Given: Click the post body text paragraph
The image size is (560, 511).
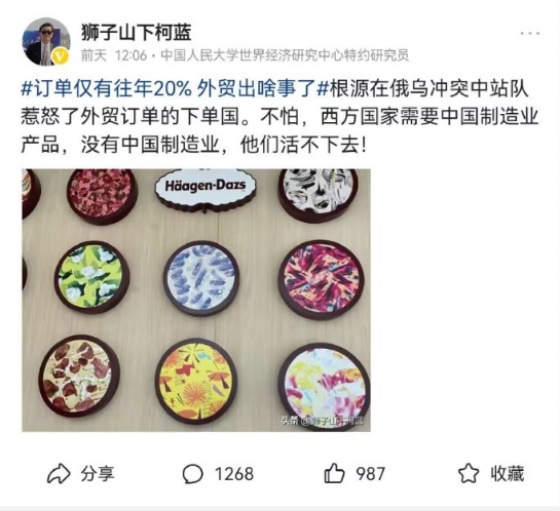Looking at the screenshot, I should [x=280, y=117].
